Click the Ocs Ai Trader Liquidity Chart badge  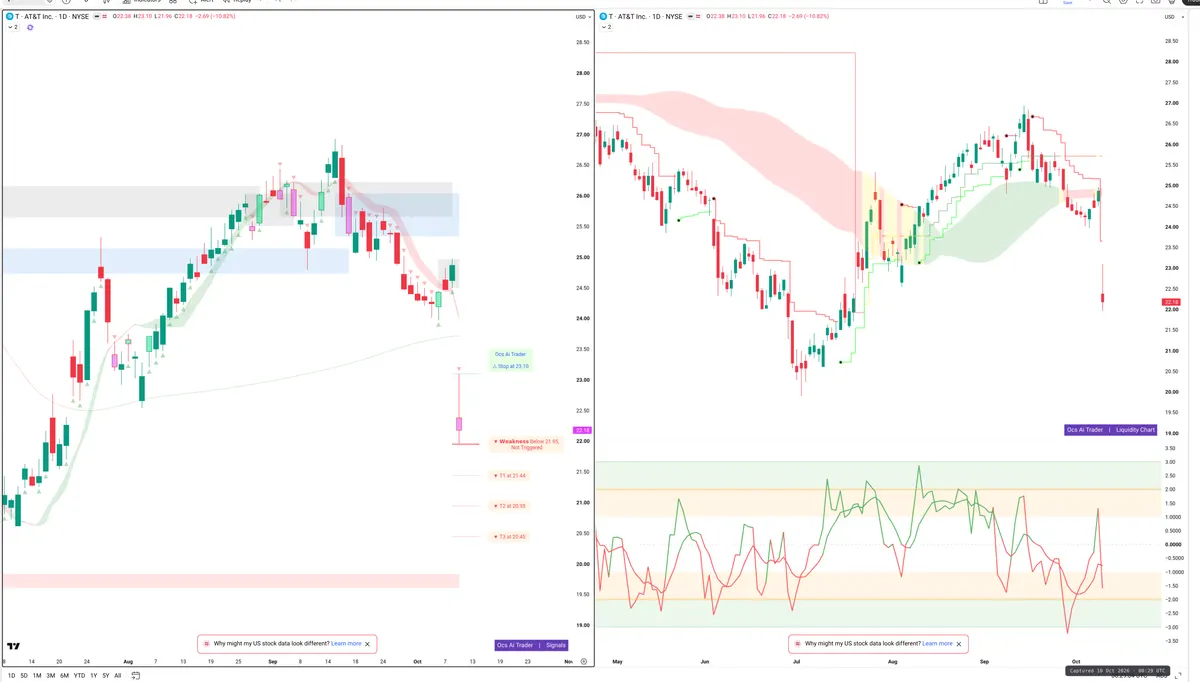click(1110, 430)
